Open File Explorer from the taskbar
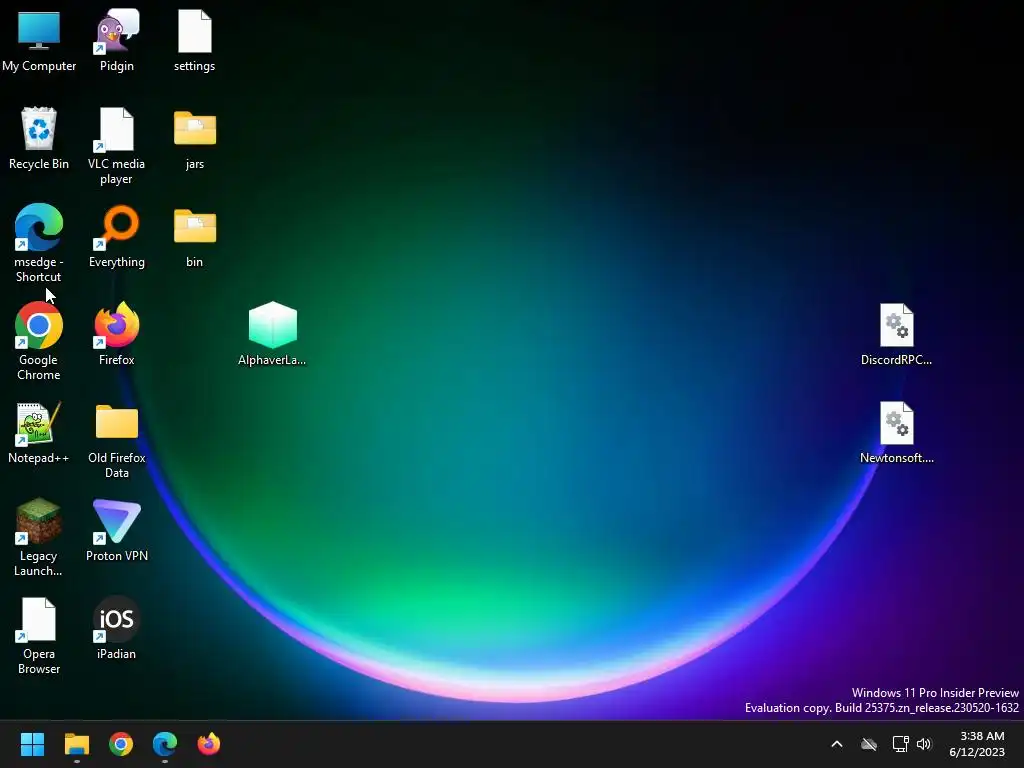 click(x=76, y=744)
